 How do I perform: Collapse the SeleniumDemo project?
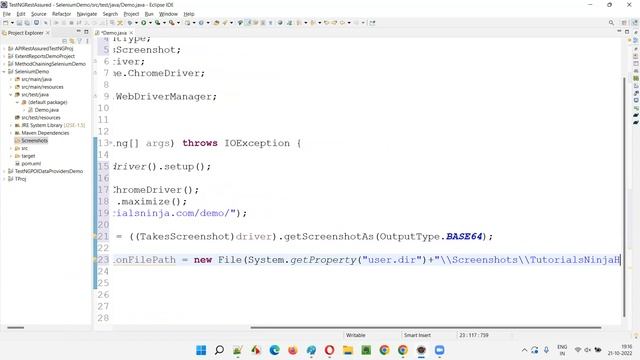[x=4, y=71]
